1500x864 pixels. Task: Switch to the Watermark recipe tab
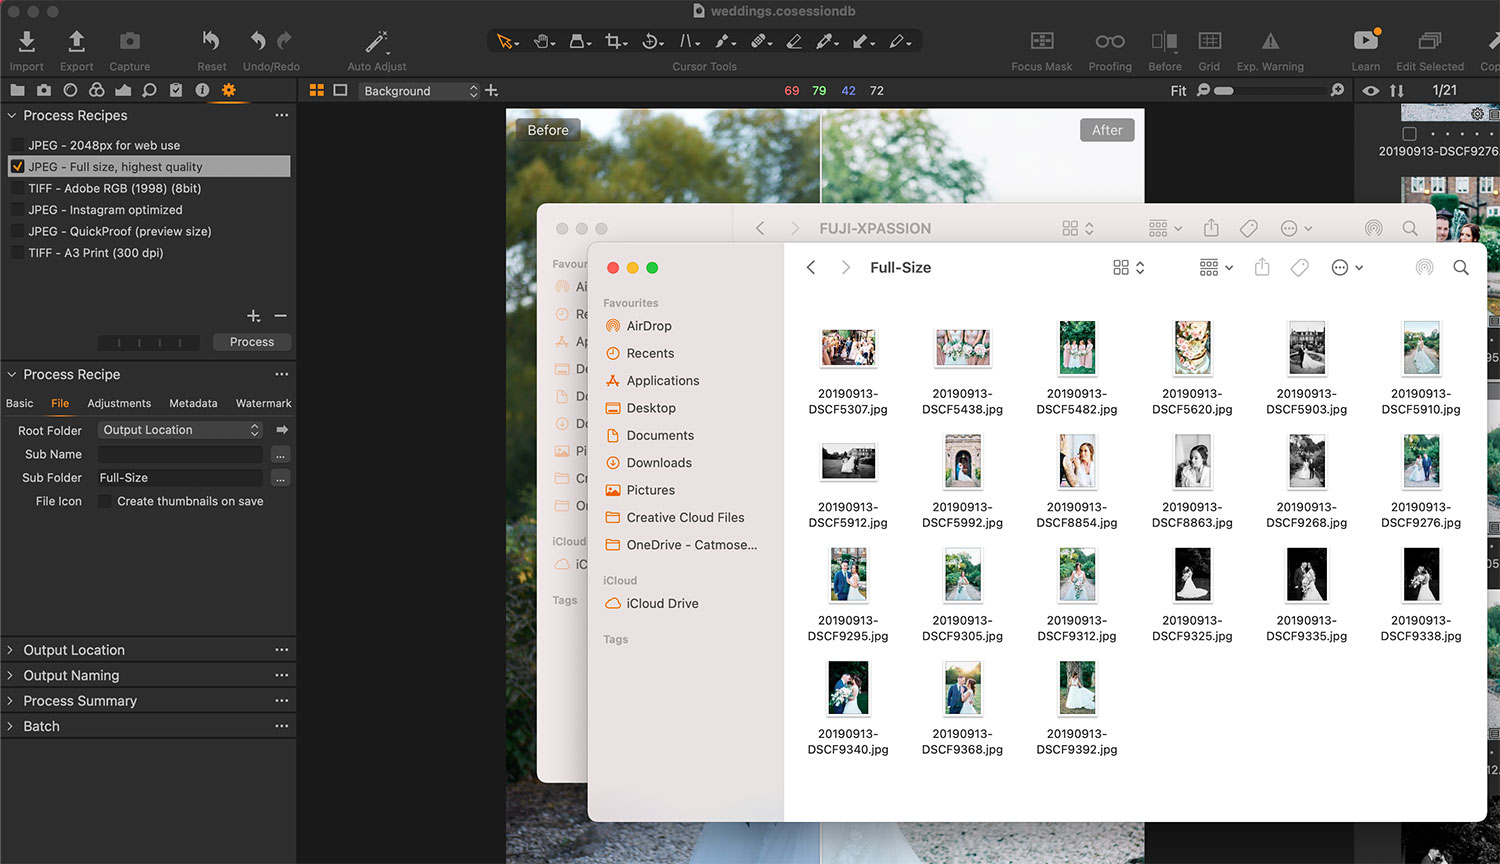pos(264,403)
